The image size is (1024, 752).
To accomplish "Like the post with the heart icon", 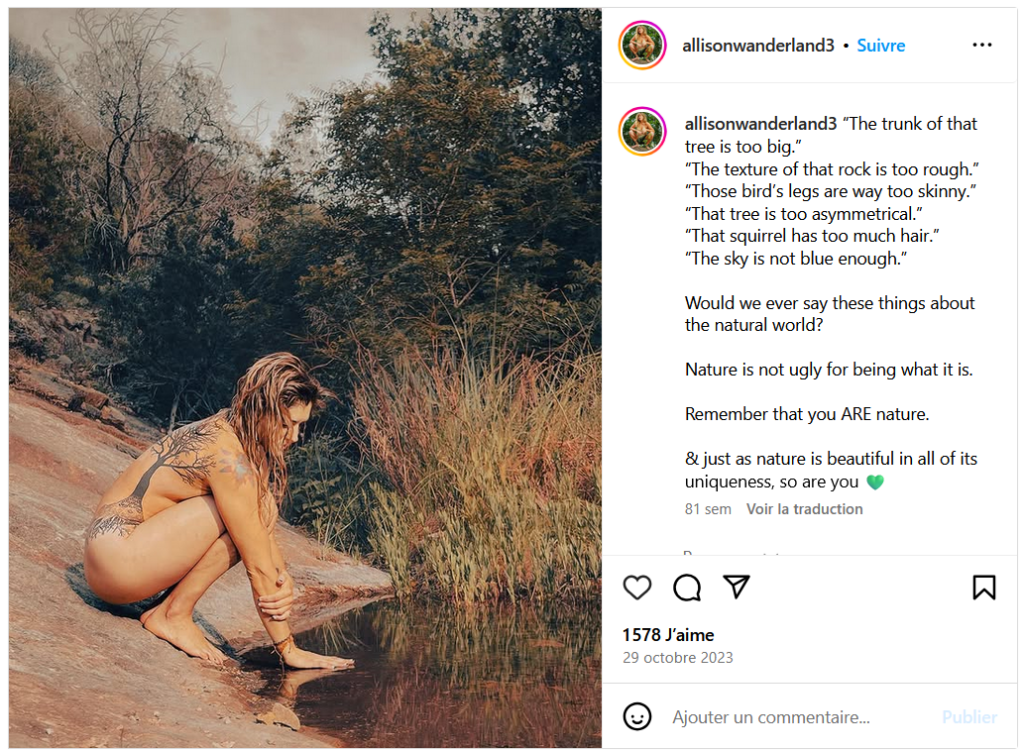I will click(637, 588).
